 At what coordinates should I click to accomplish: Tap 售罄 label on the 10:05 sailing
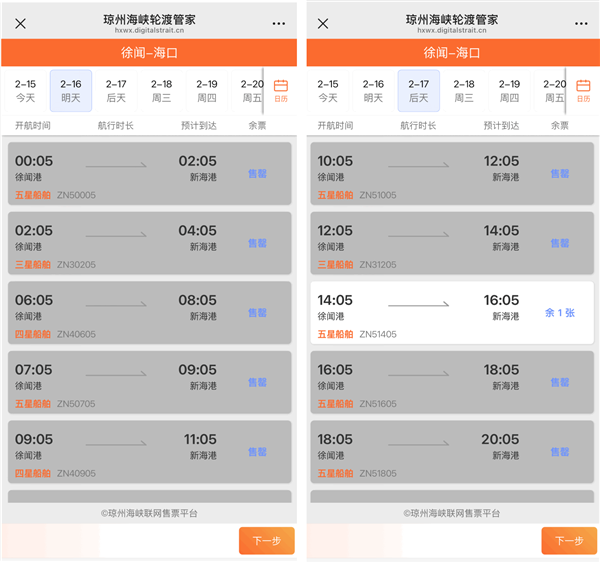[x=560, y=174]
